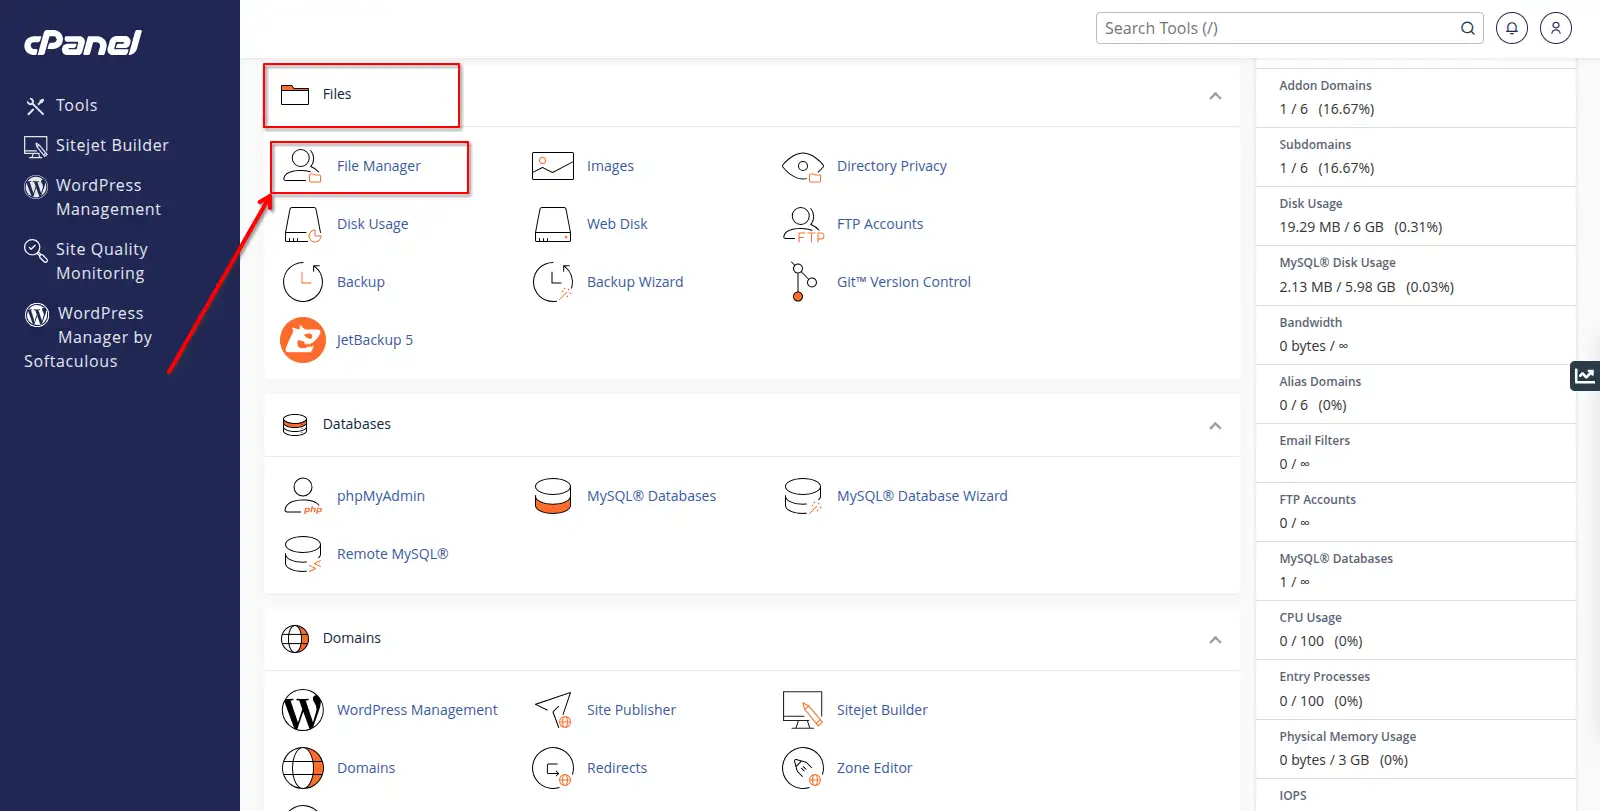Open the Zone Editor link
Image resolution: width=1600 pixels, height=811 pixels.
tap(874, 768)
